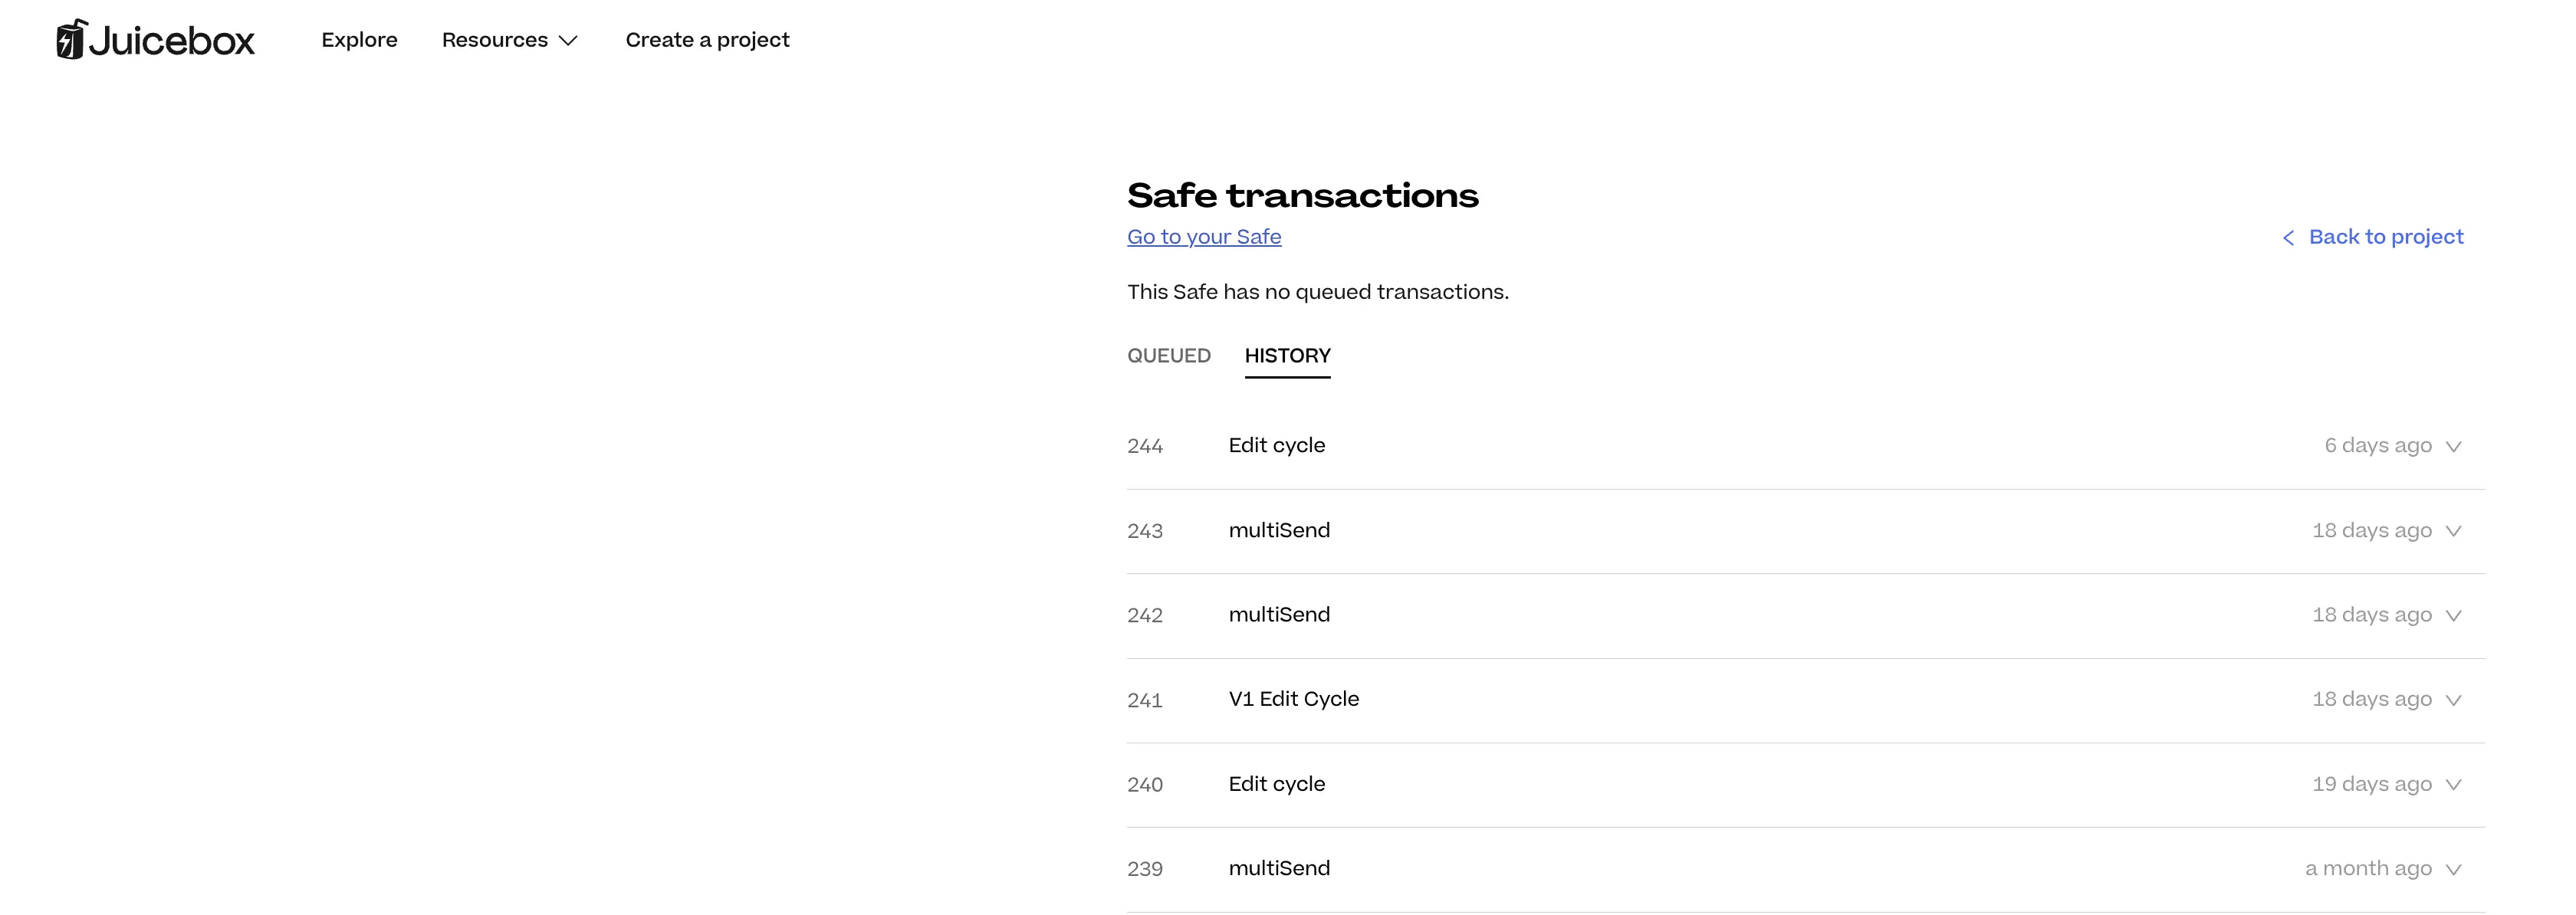Click Create a project
Image resolution: width=2576 pixels, height=915 pixels.
707,40
